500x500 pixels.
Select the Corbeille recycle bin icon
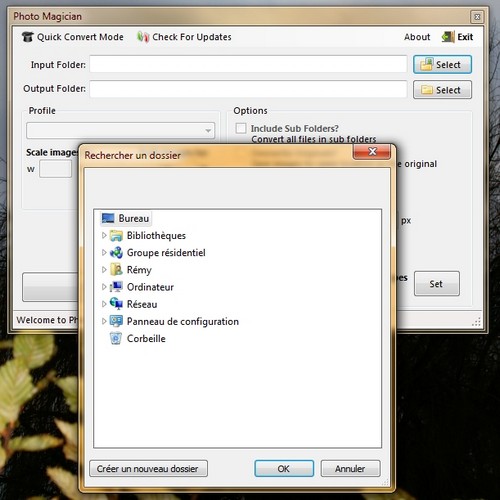coord(116,339)
